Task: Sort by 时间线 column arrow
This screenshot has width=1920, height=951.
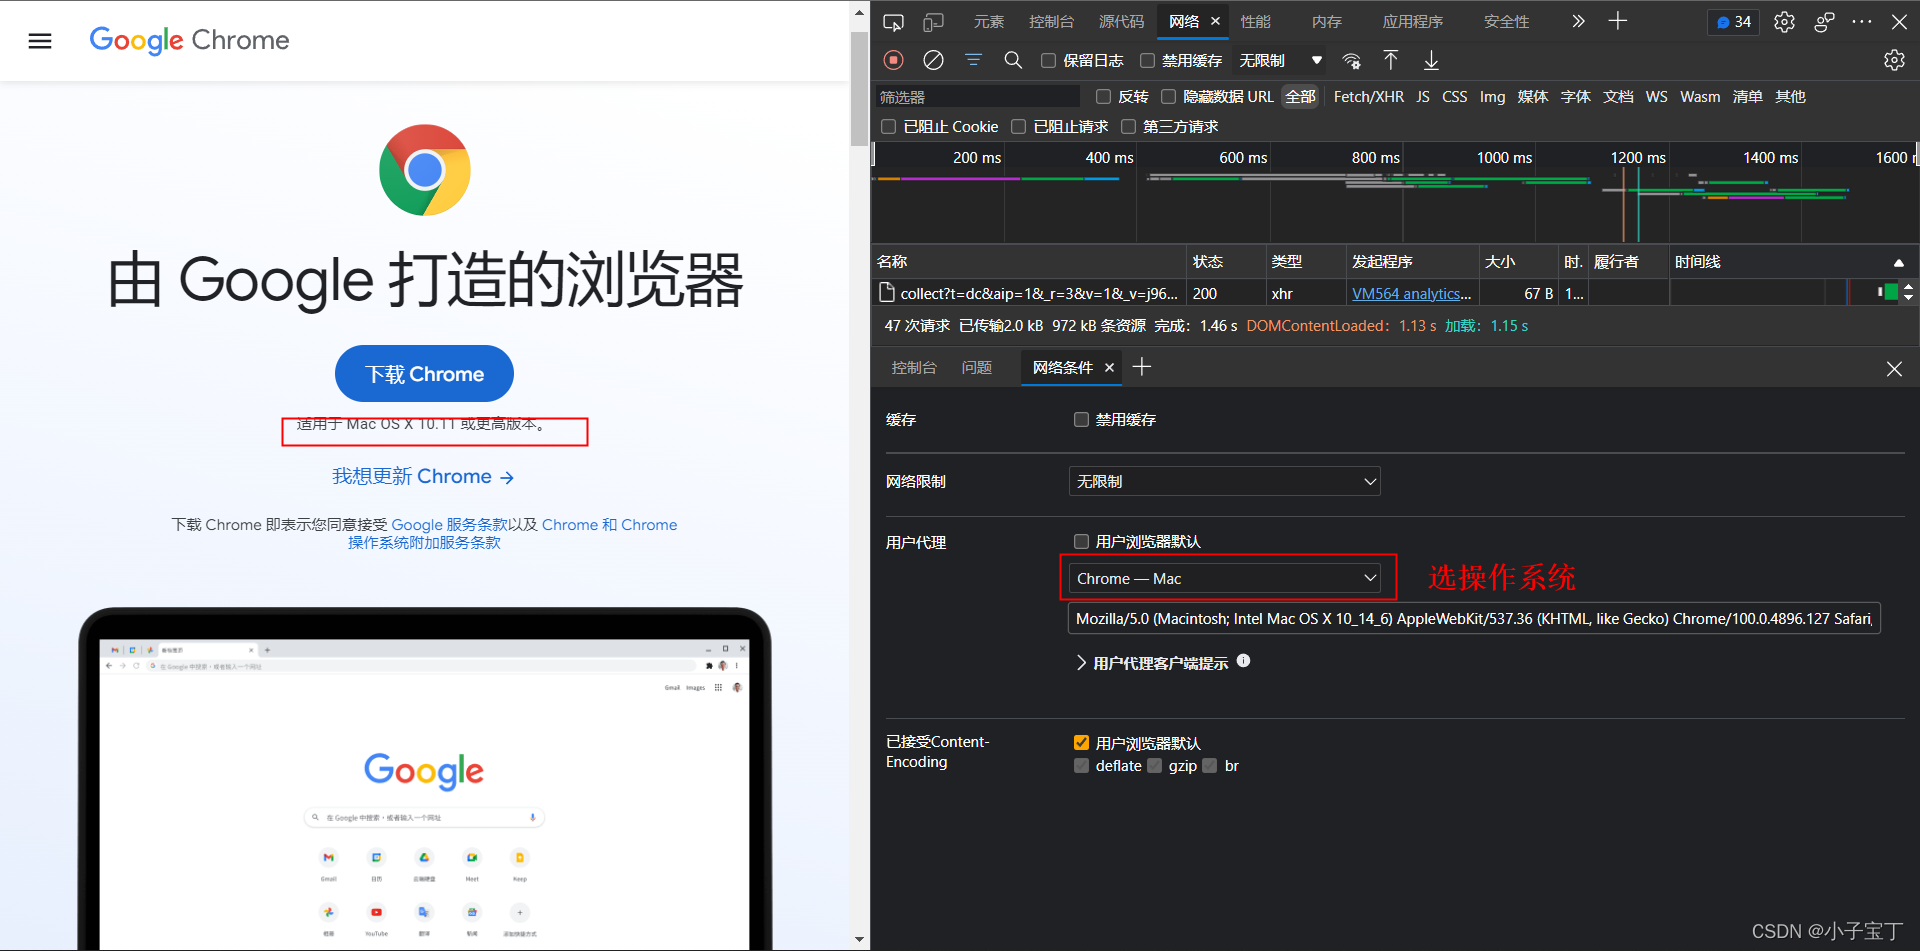Action: (1898, 262)
